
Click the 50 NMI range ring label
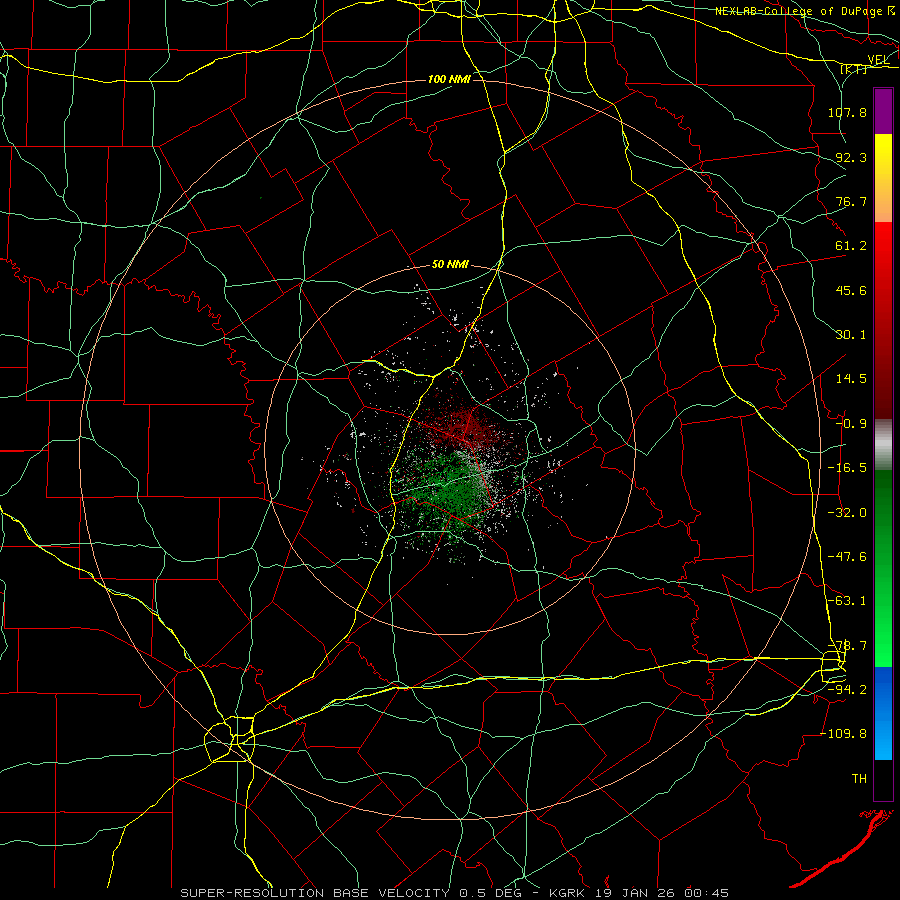pyautogui.click(x=451, y=265)
